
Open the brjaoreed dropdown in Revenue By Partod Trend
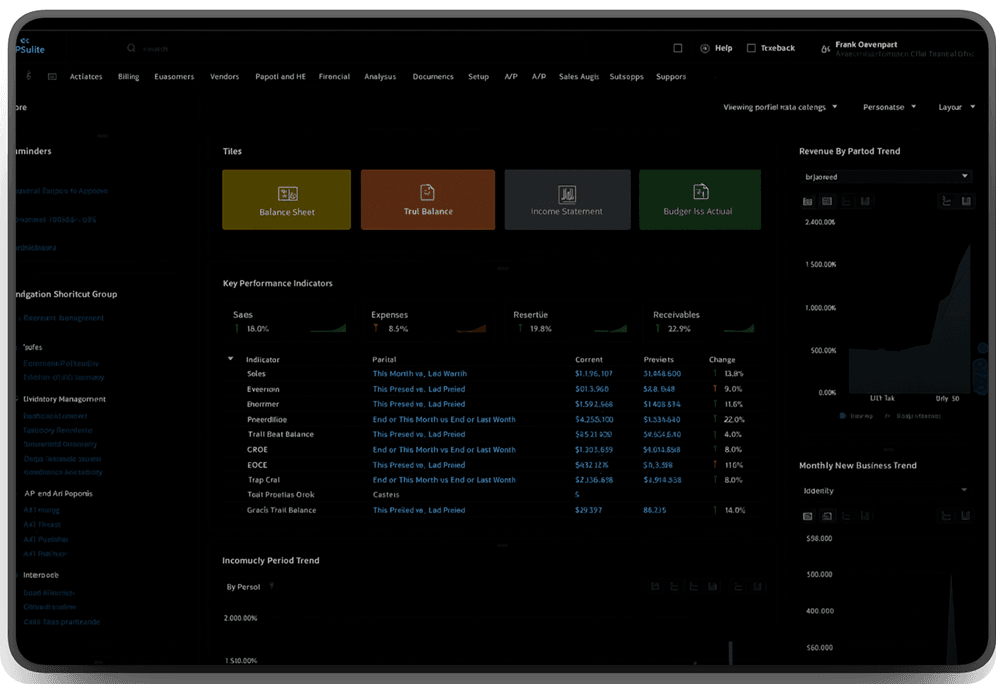tap(884, 175)
